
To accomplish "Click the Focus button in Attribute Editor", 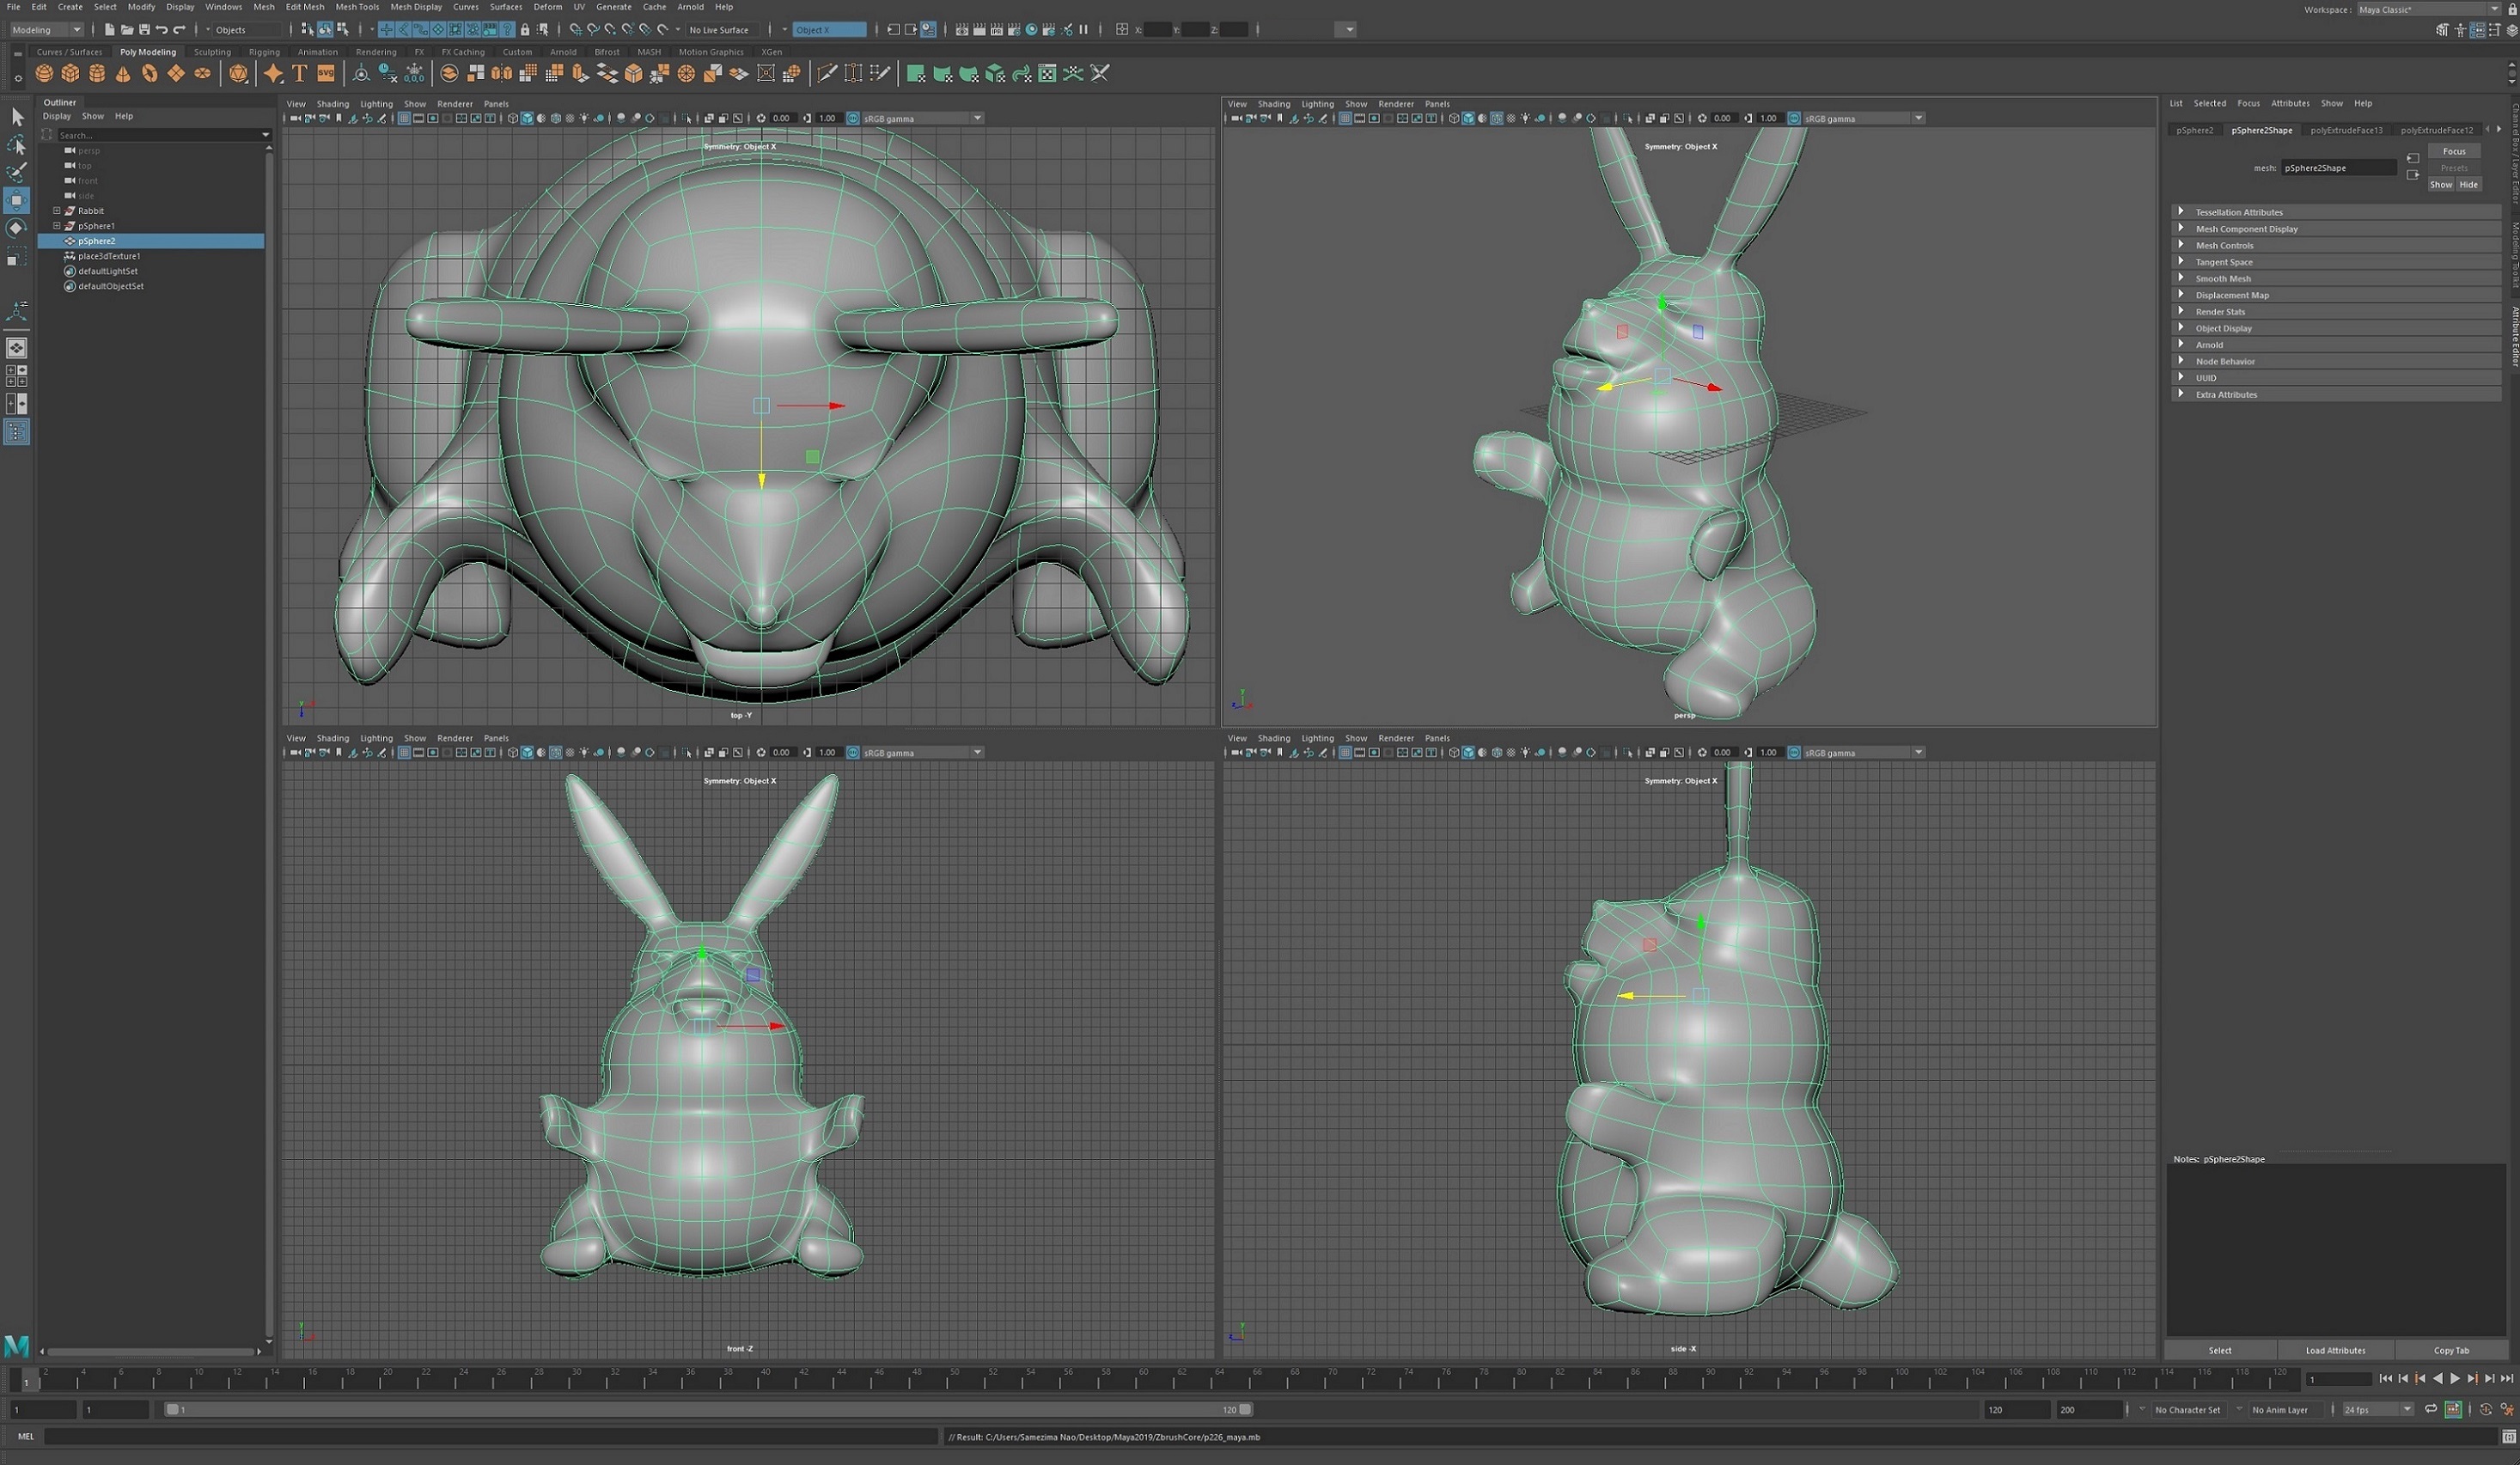I will 2454,151.
